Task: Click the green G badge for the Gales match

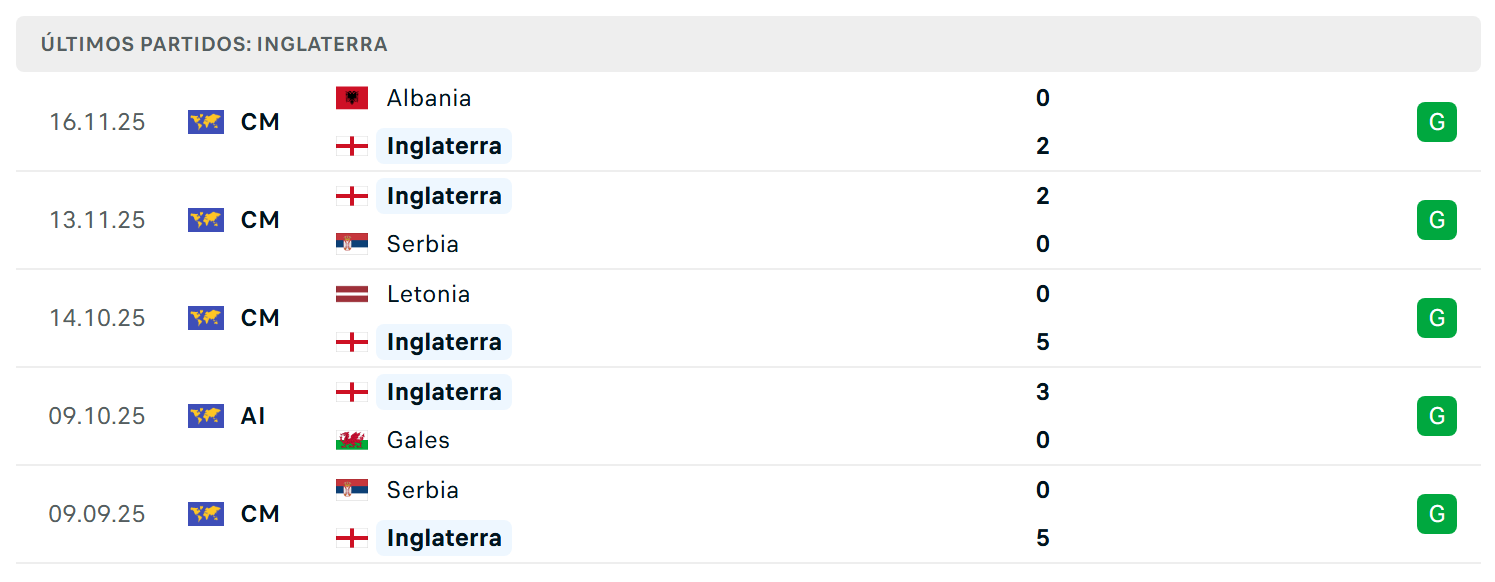Action: point(1437,416)
